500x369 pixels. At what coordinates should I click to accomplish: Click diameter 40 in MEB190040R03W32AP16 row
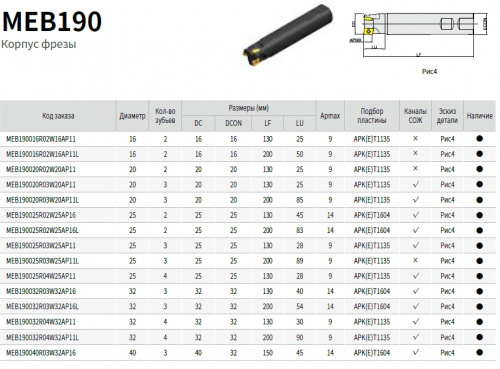click(132, 353)
